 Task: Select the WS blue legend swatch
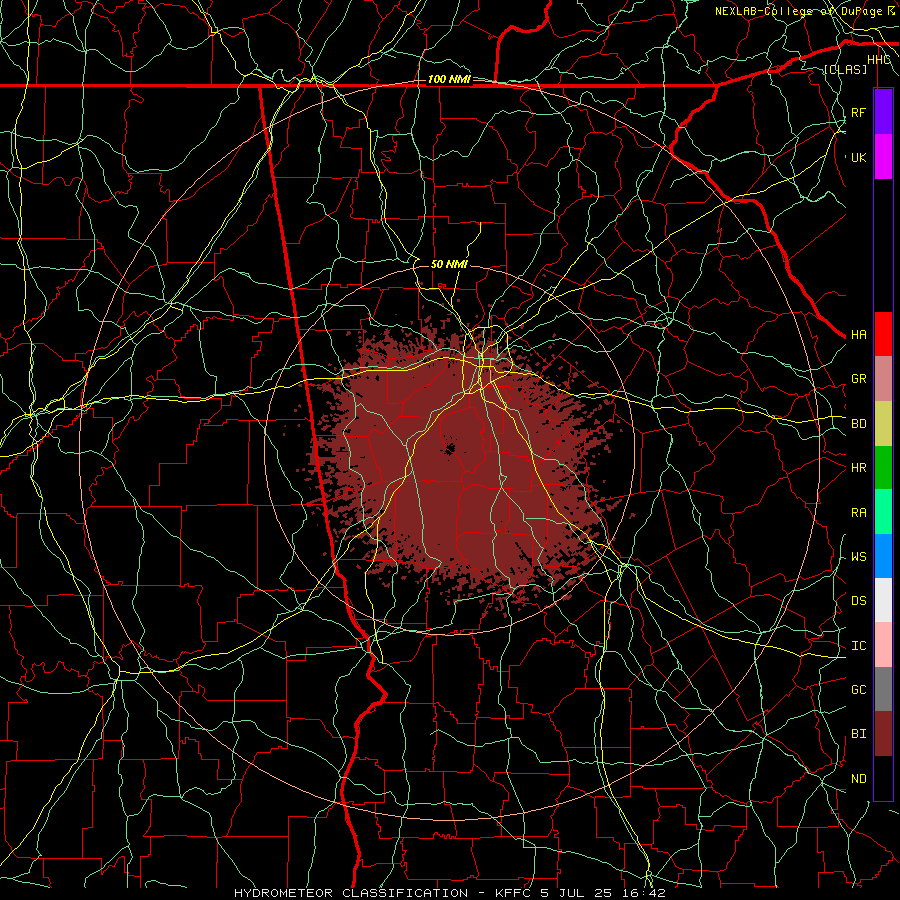[x=883, y=556]
